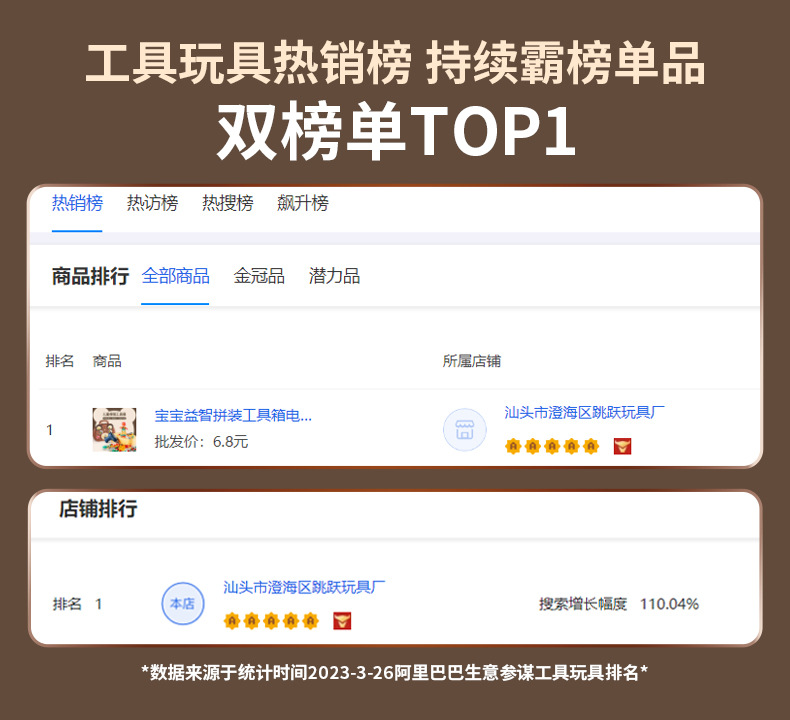This screenshot has width=790, height=720.
Task: Select 潜力品 filter tab
Action: click(x=334, y=276)
